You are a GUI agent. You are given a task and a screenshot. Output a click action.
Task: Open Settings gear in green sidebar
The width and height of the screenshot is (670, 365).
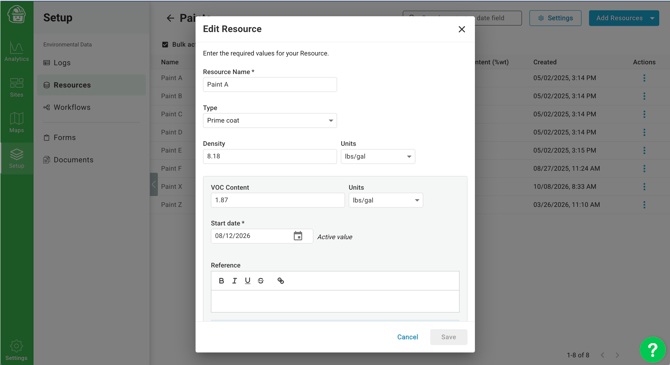[x=16, y=350]
